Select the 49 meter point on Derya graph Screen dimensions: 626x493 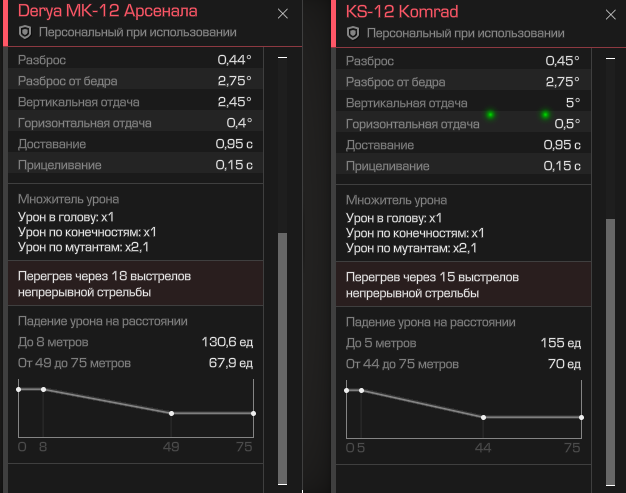(172, 413)
